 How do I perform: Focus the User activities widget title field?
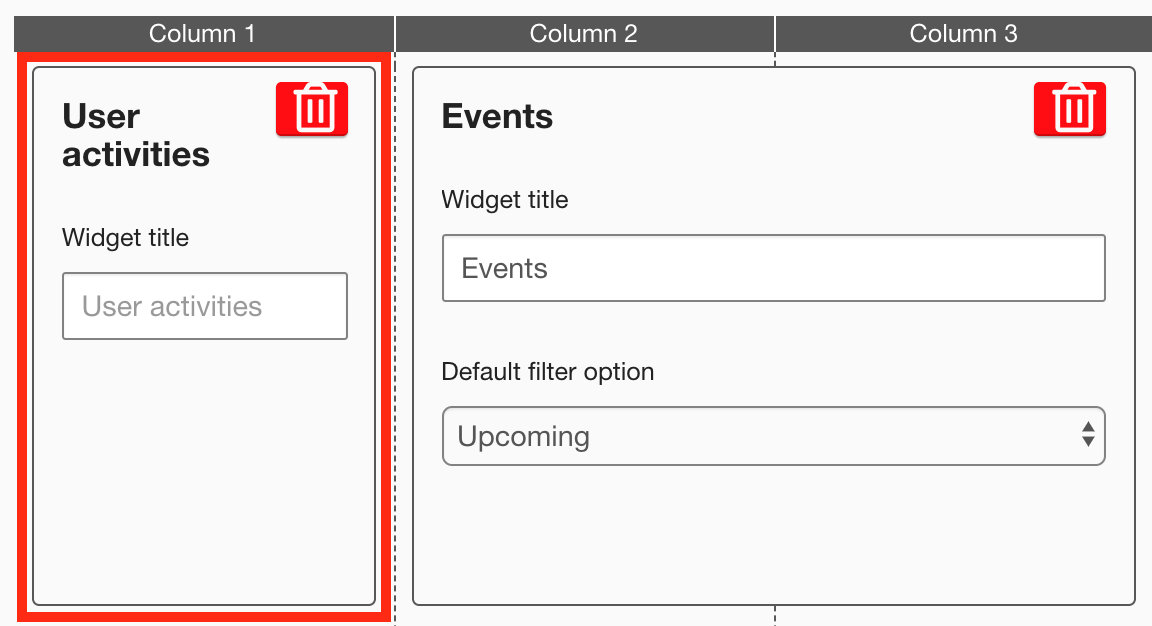204,306
